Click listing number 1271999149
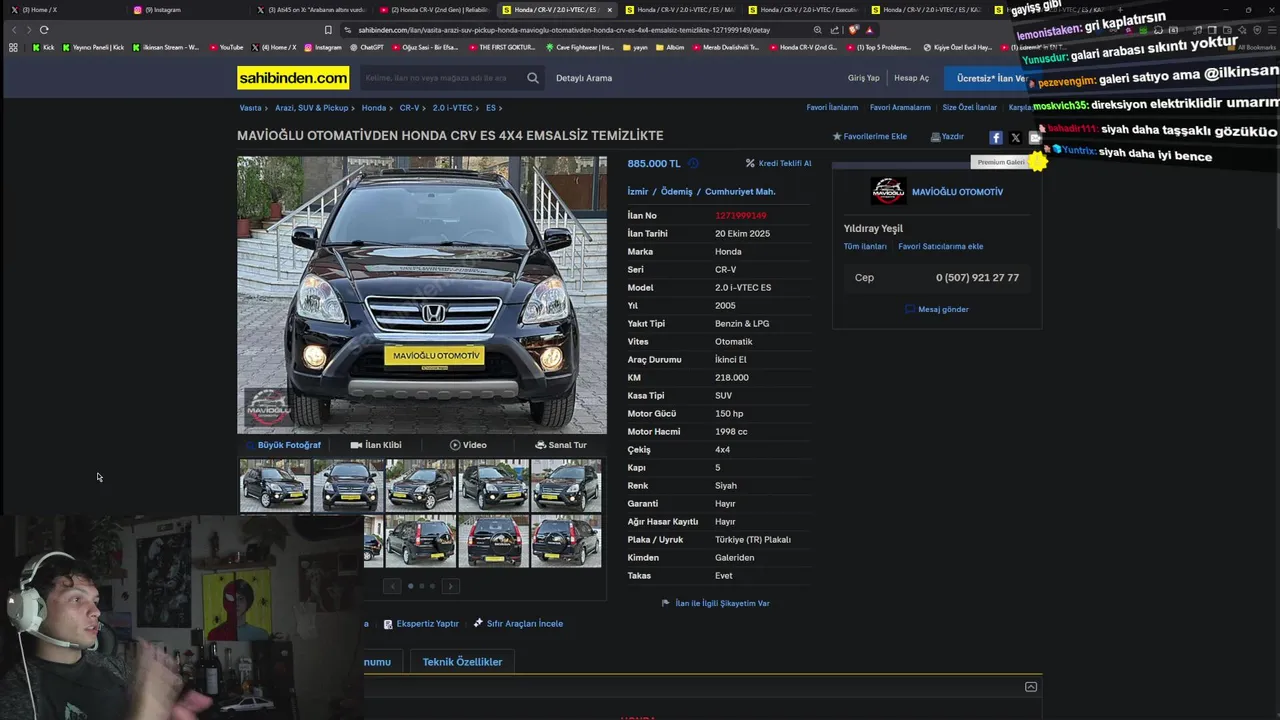 pyautogui.click(x=741, y=216)
